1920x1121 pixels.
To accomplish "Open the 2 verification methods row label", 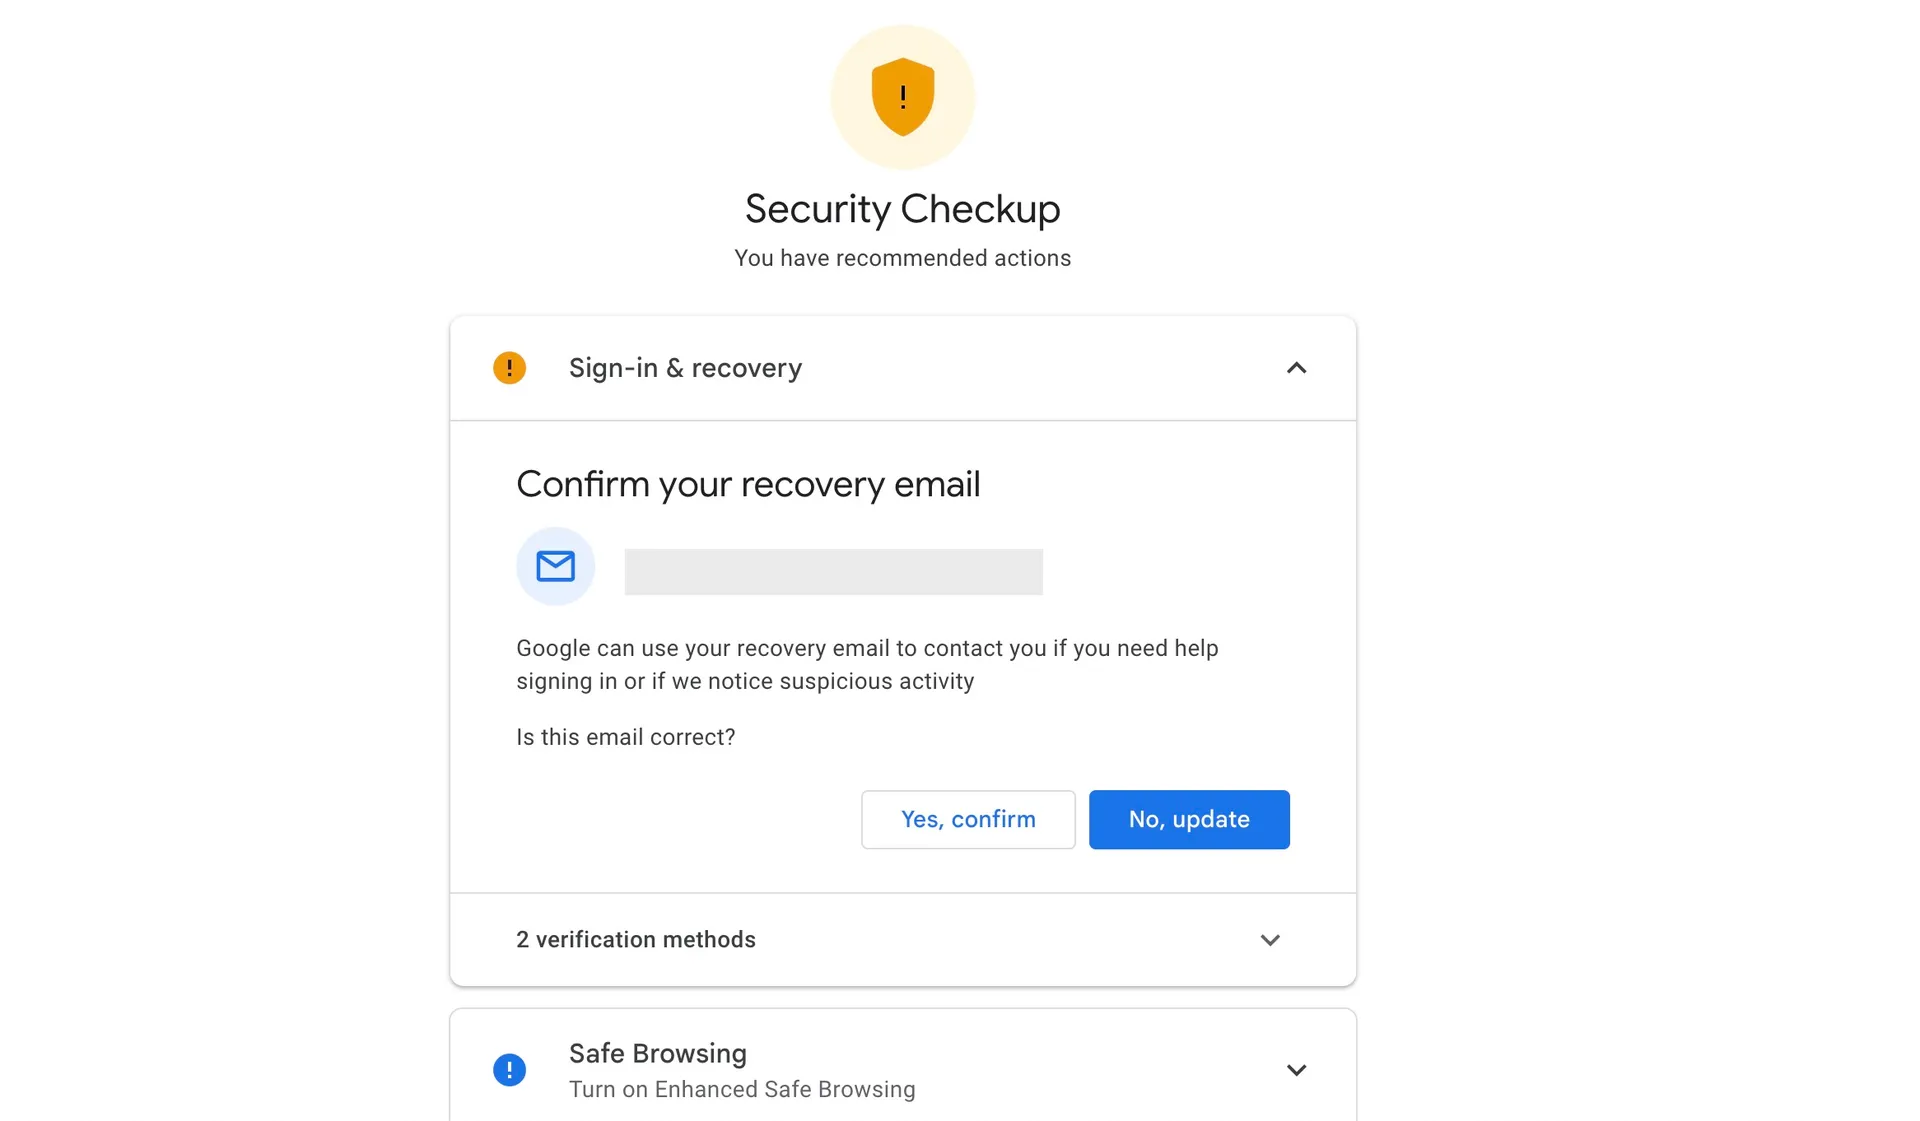I will 636,940.
